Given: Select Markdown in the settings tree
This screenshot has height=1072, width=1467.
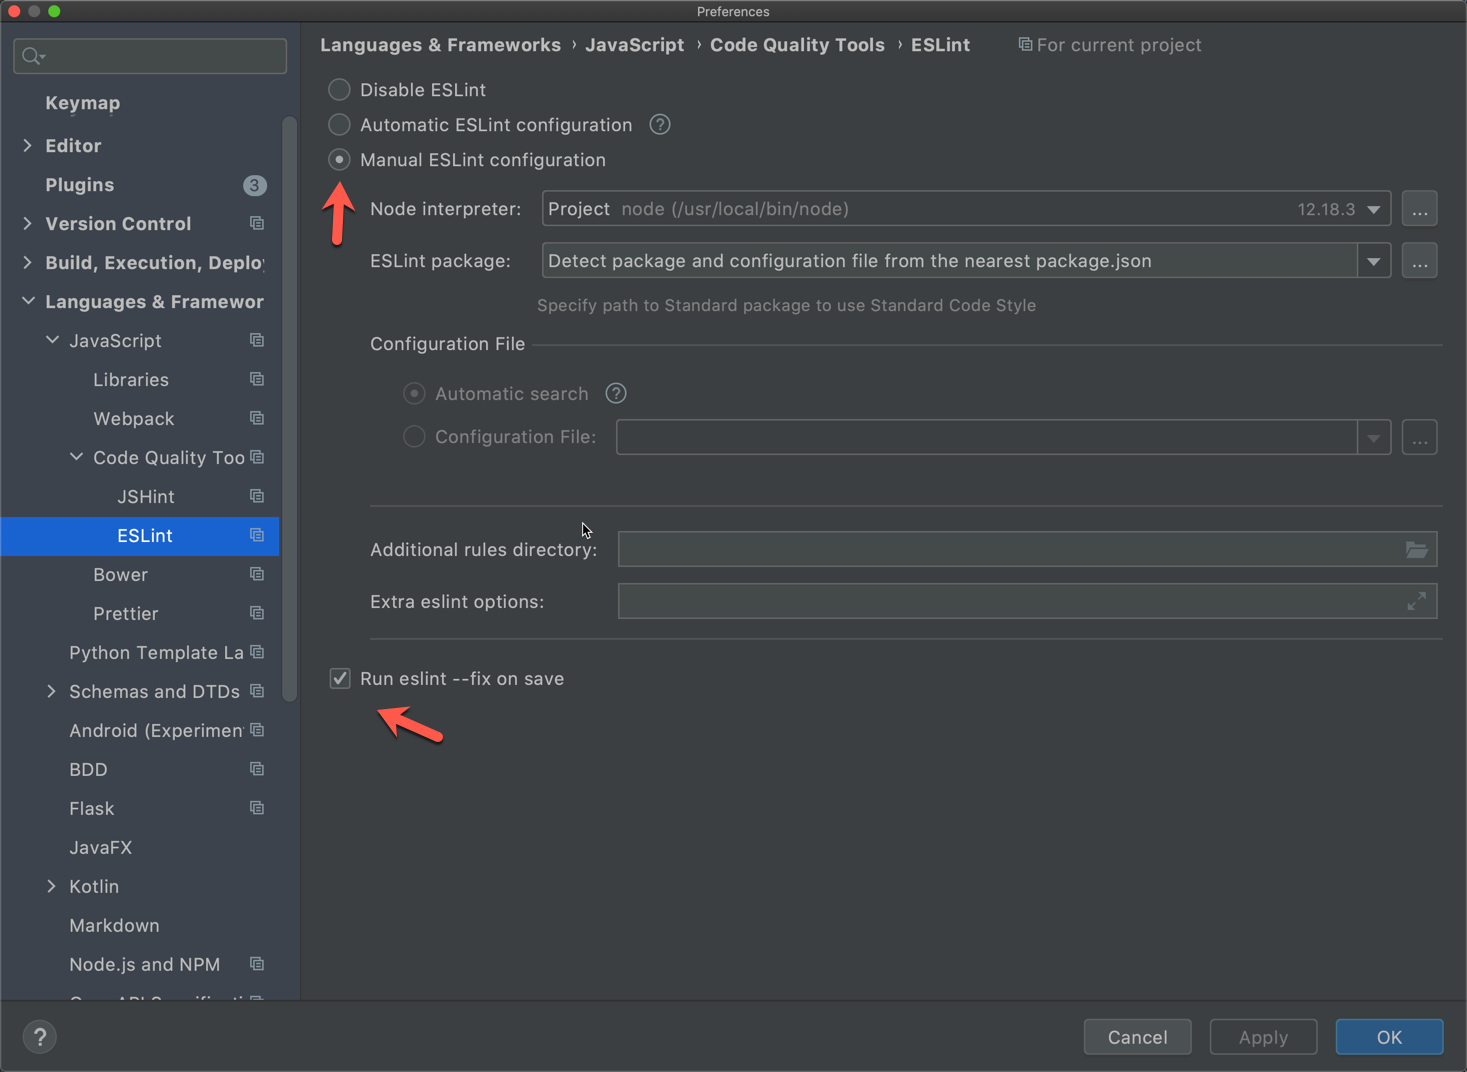Looking at the screenshot, I should point(115,926).
